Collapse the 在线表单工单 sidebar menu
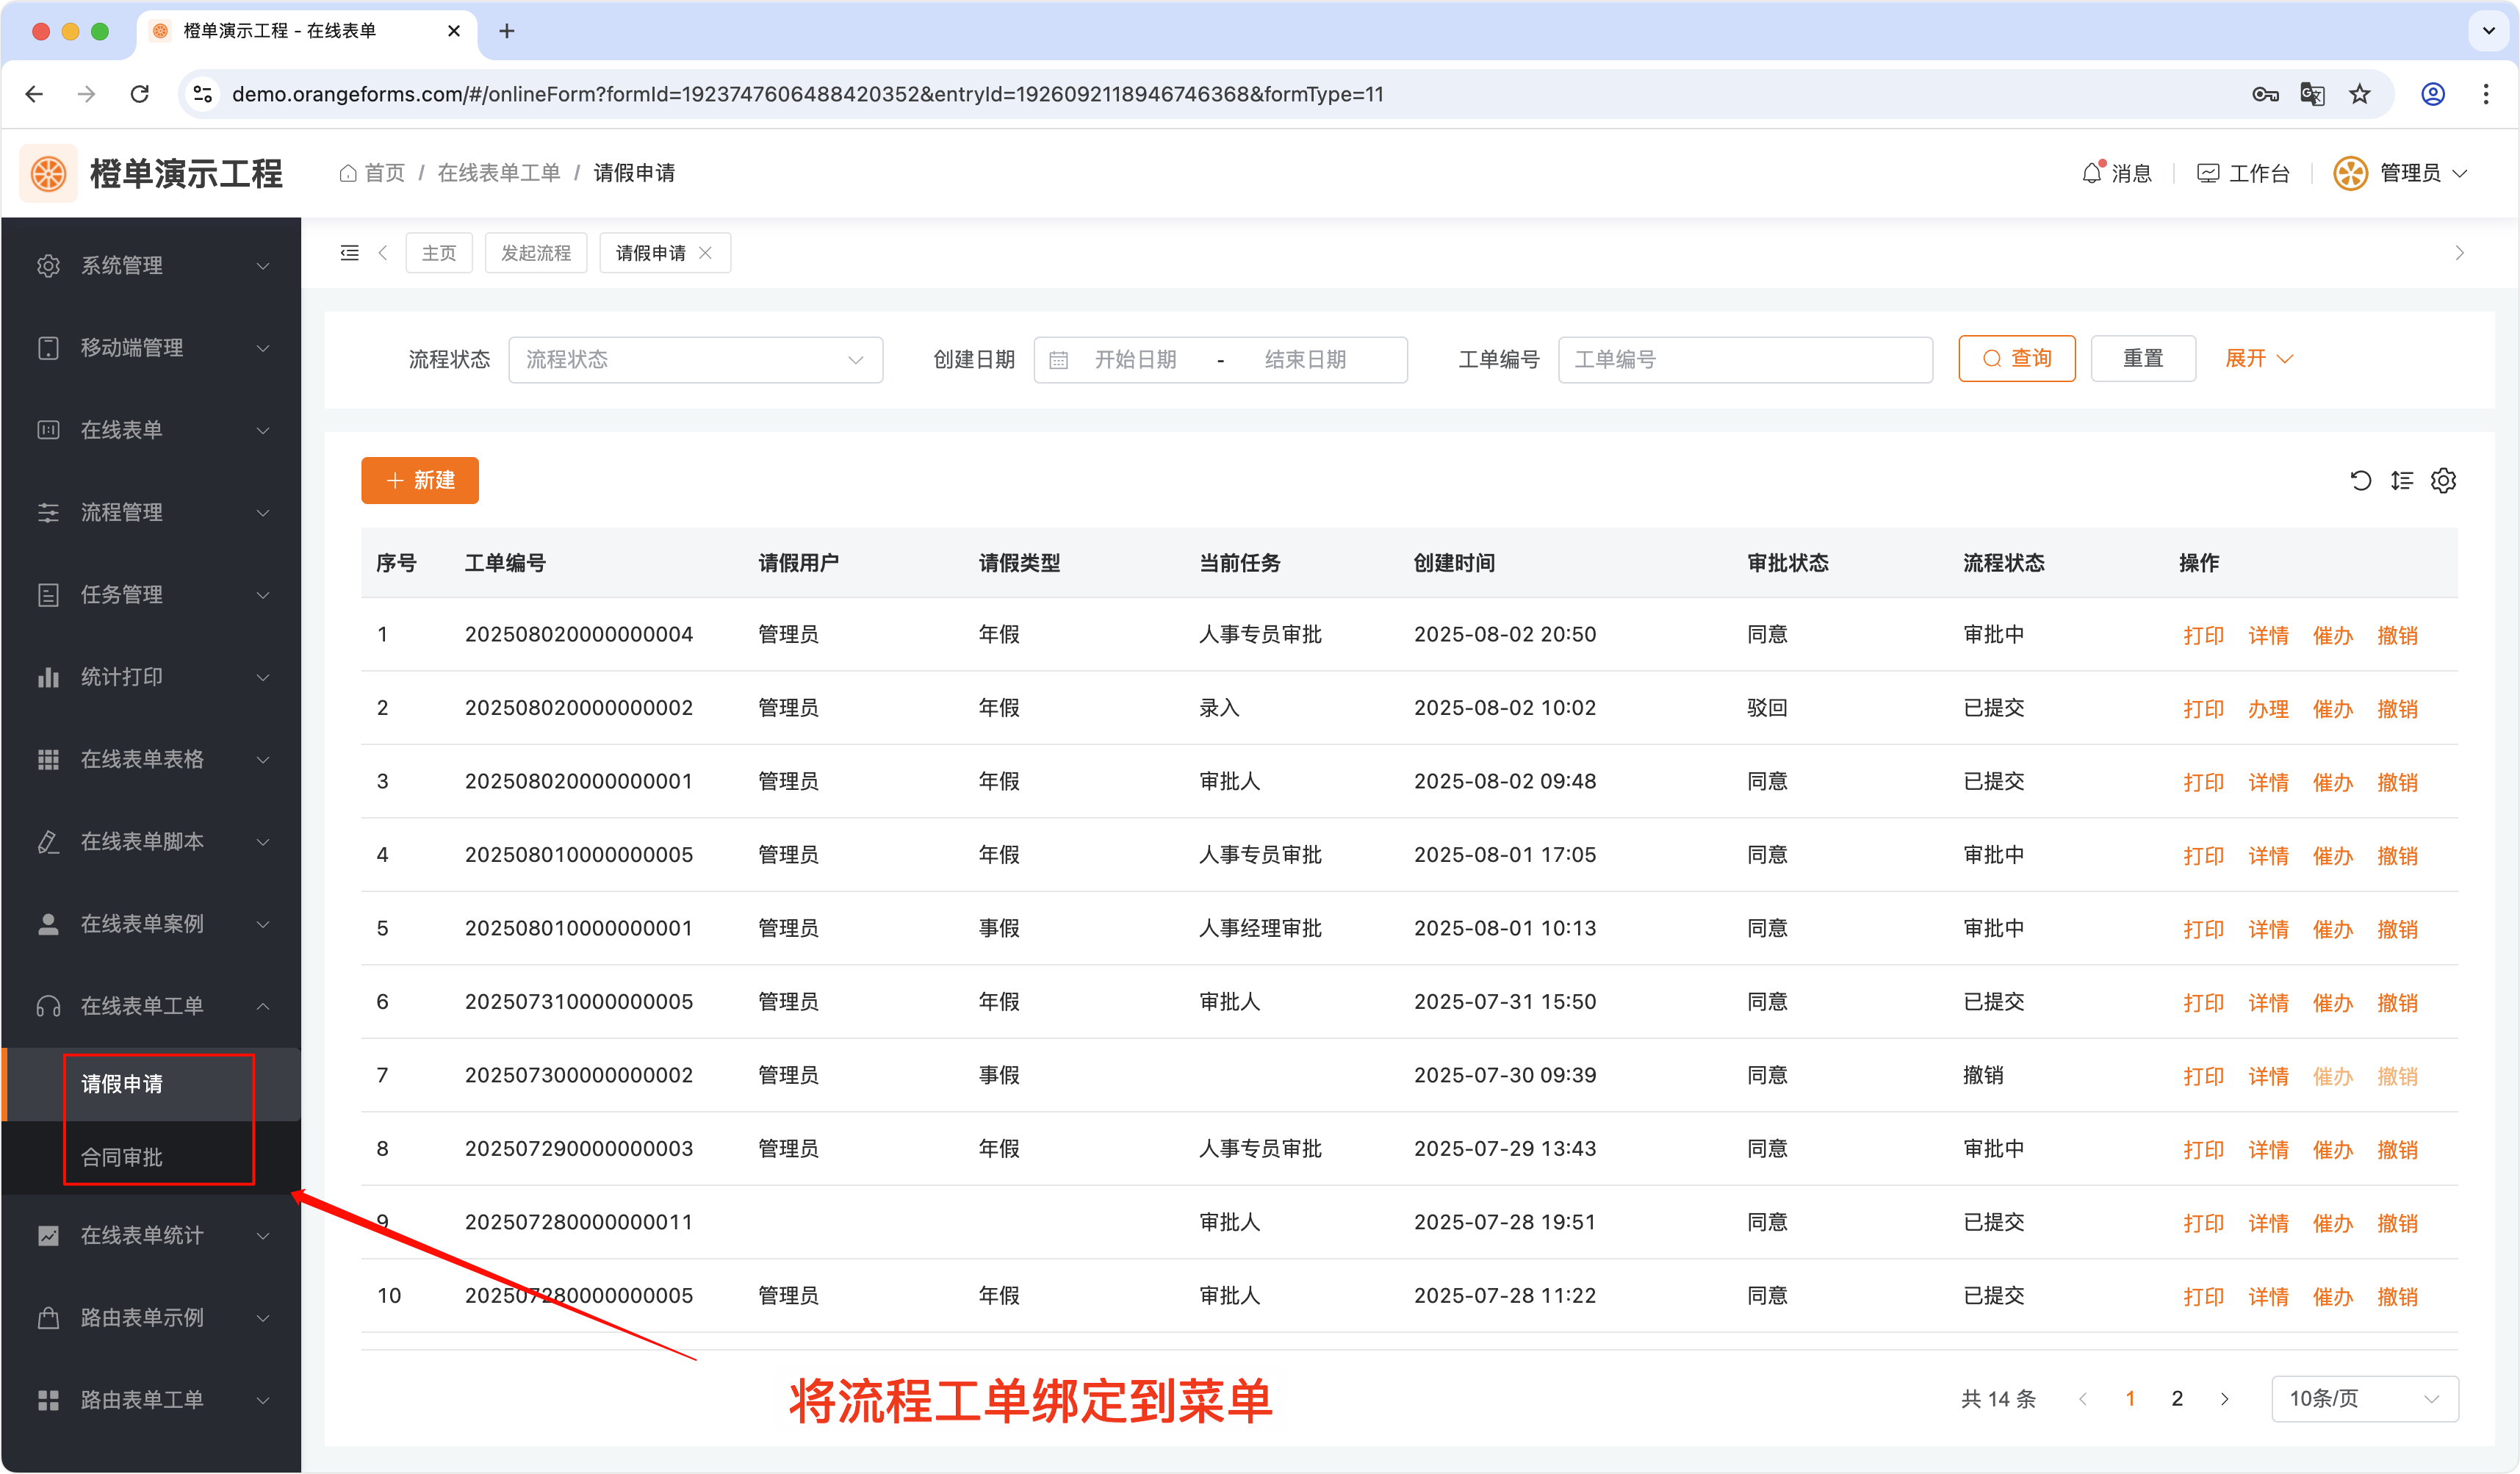This screenshot has height=1474, width=2520. [x=151, y=1006]
